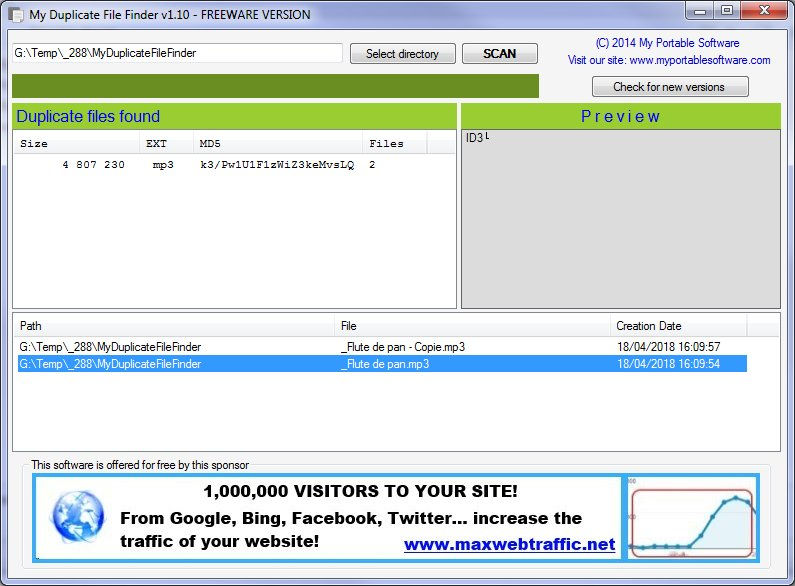Click the Path column header
This screenshot has height=586, width=795.
tap(174, 326)
